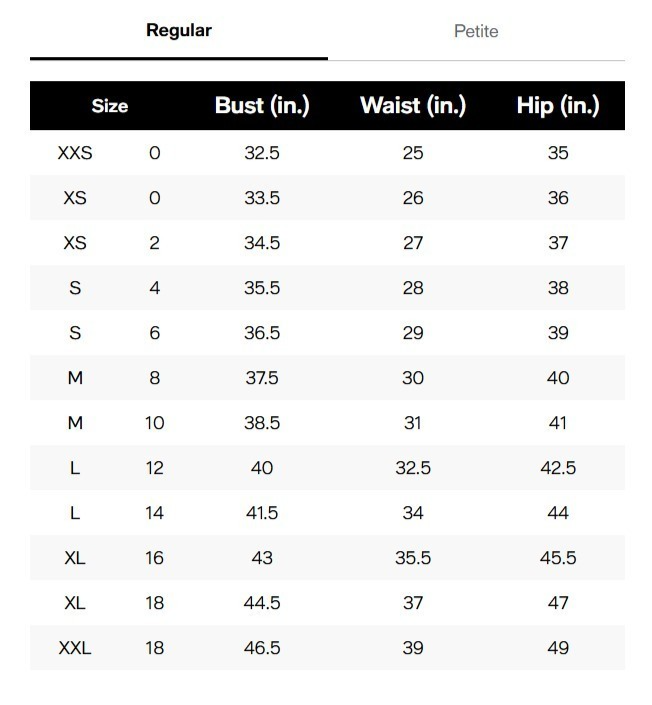Screen dimensions: 652x705
Task: Switch to the Petite tab
Action: tap(476, 31)
